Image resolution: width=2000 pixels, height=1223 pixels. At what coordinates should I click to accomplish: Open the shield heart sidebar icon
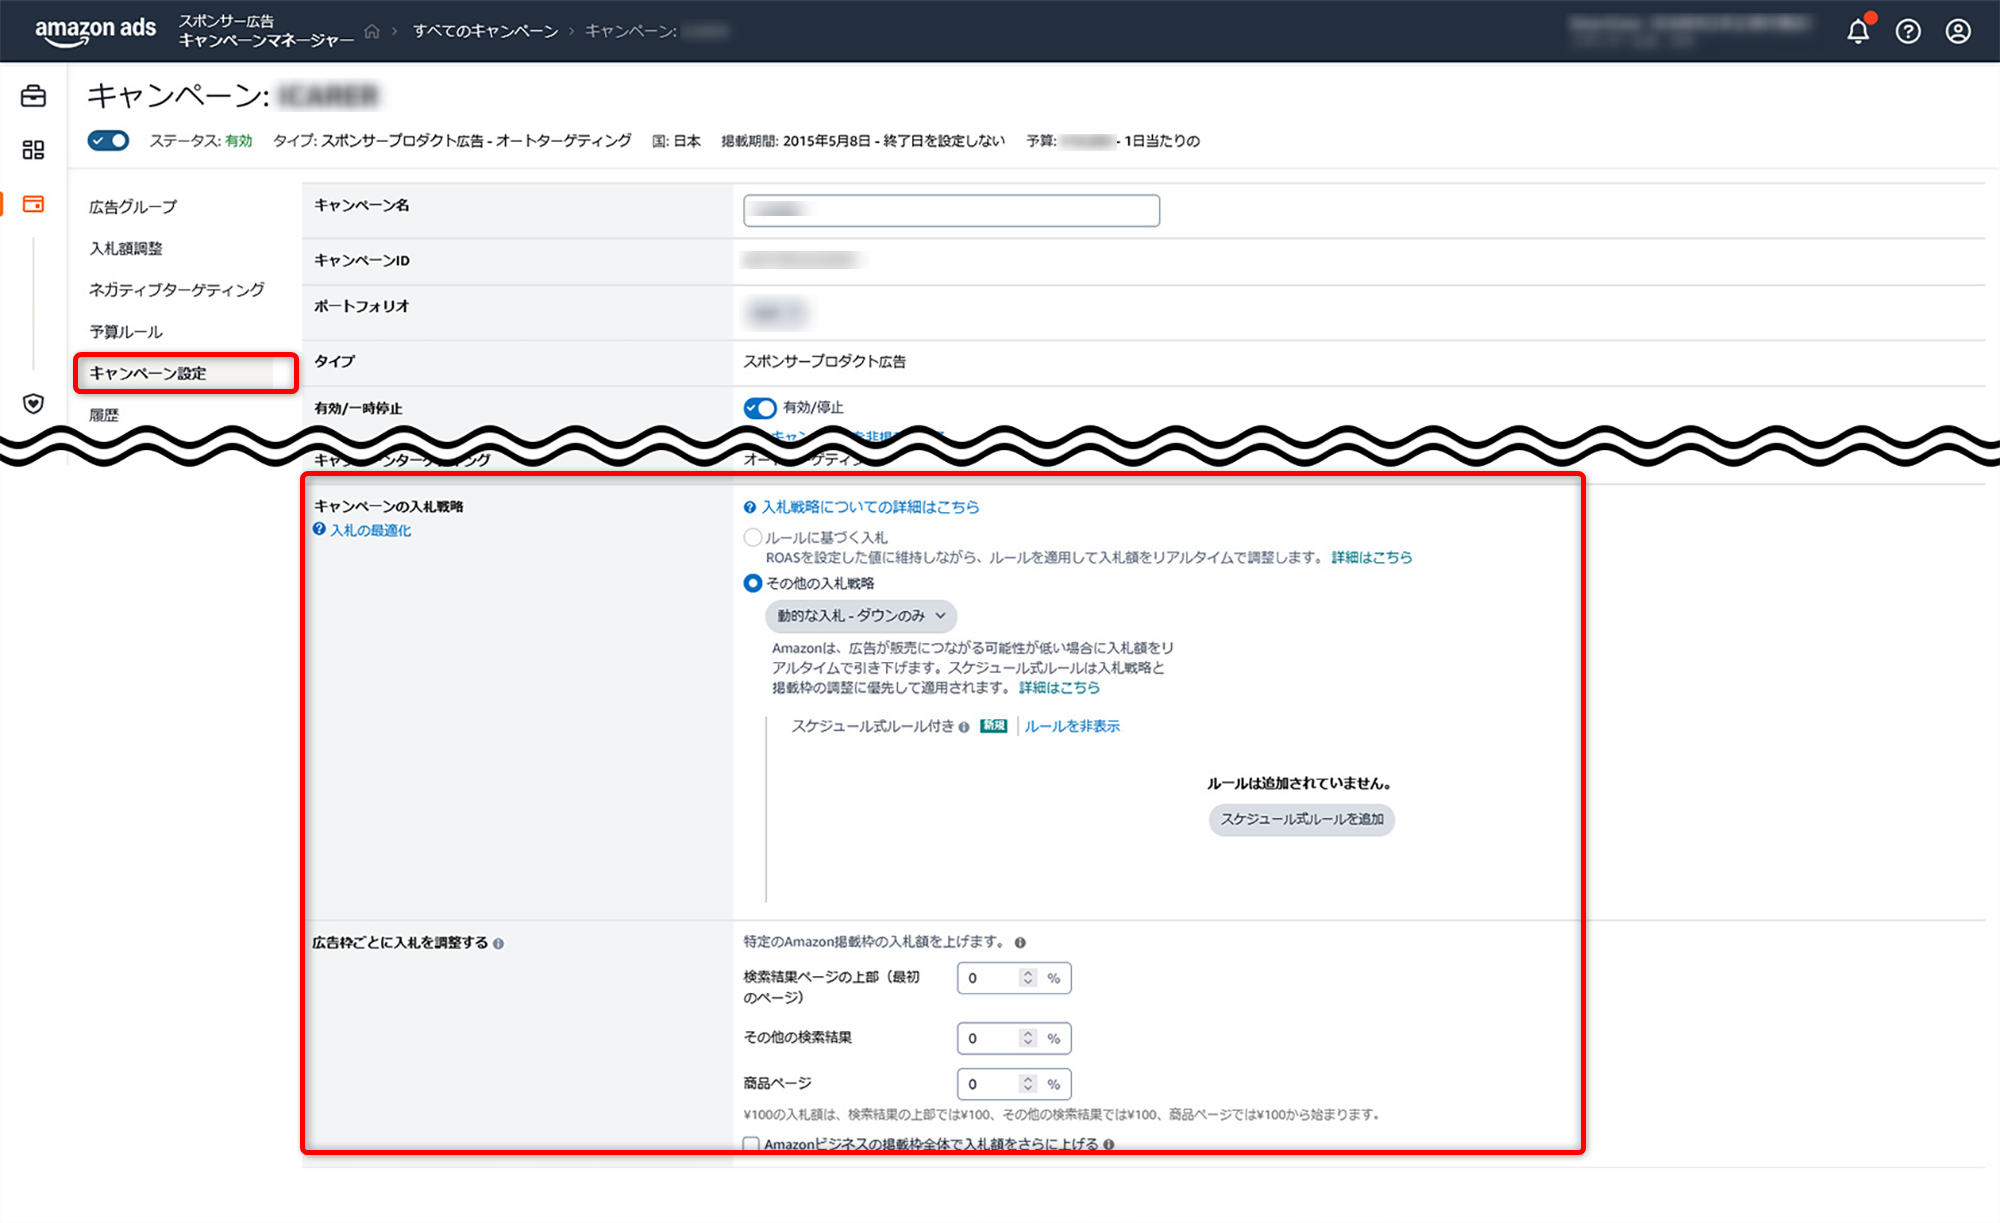coord(33,404)
